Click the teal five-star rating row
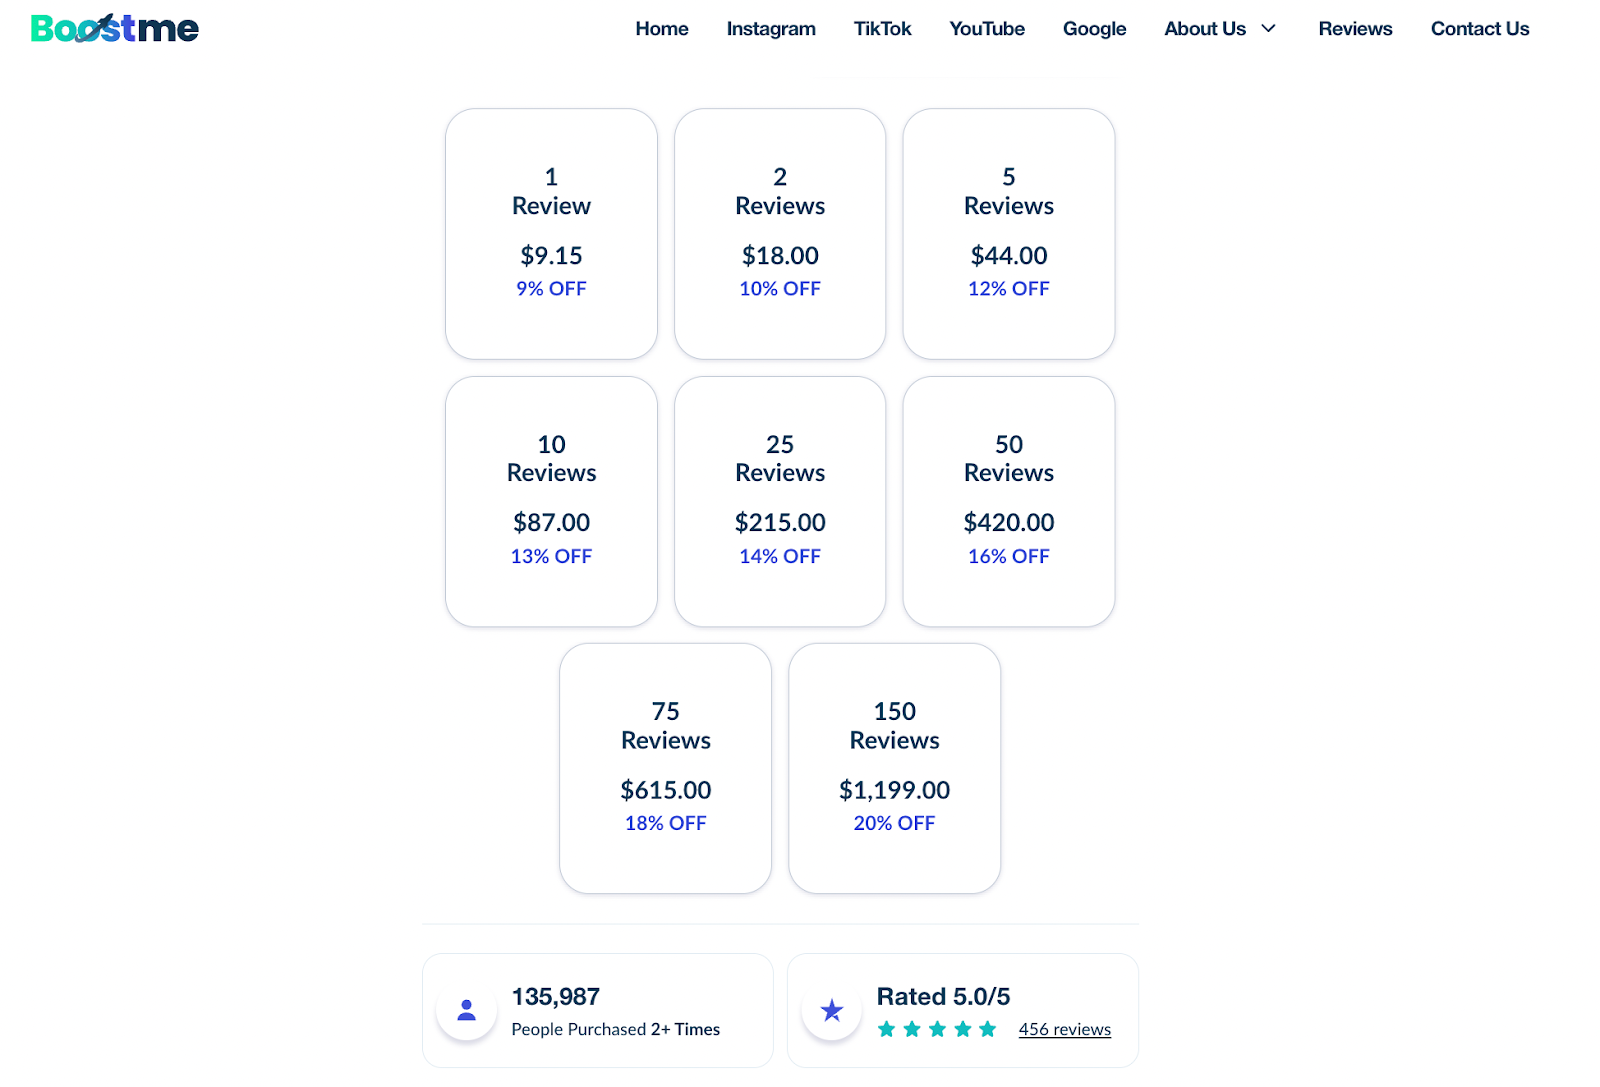Image resolution: width=1600 pixels, height=1087 pixels. tap(936, 1029)
